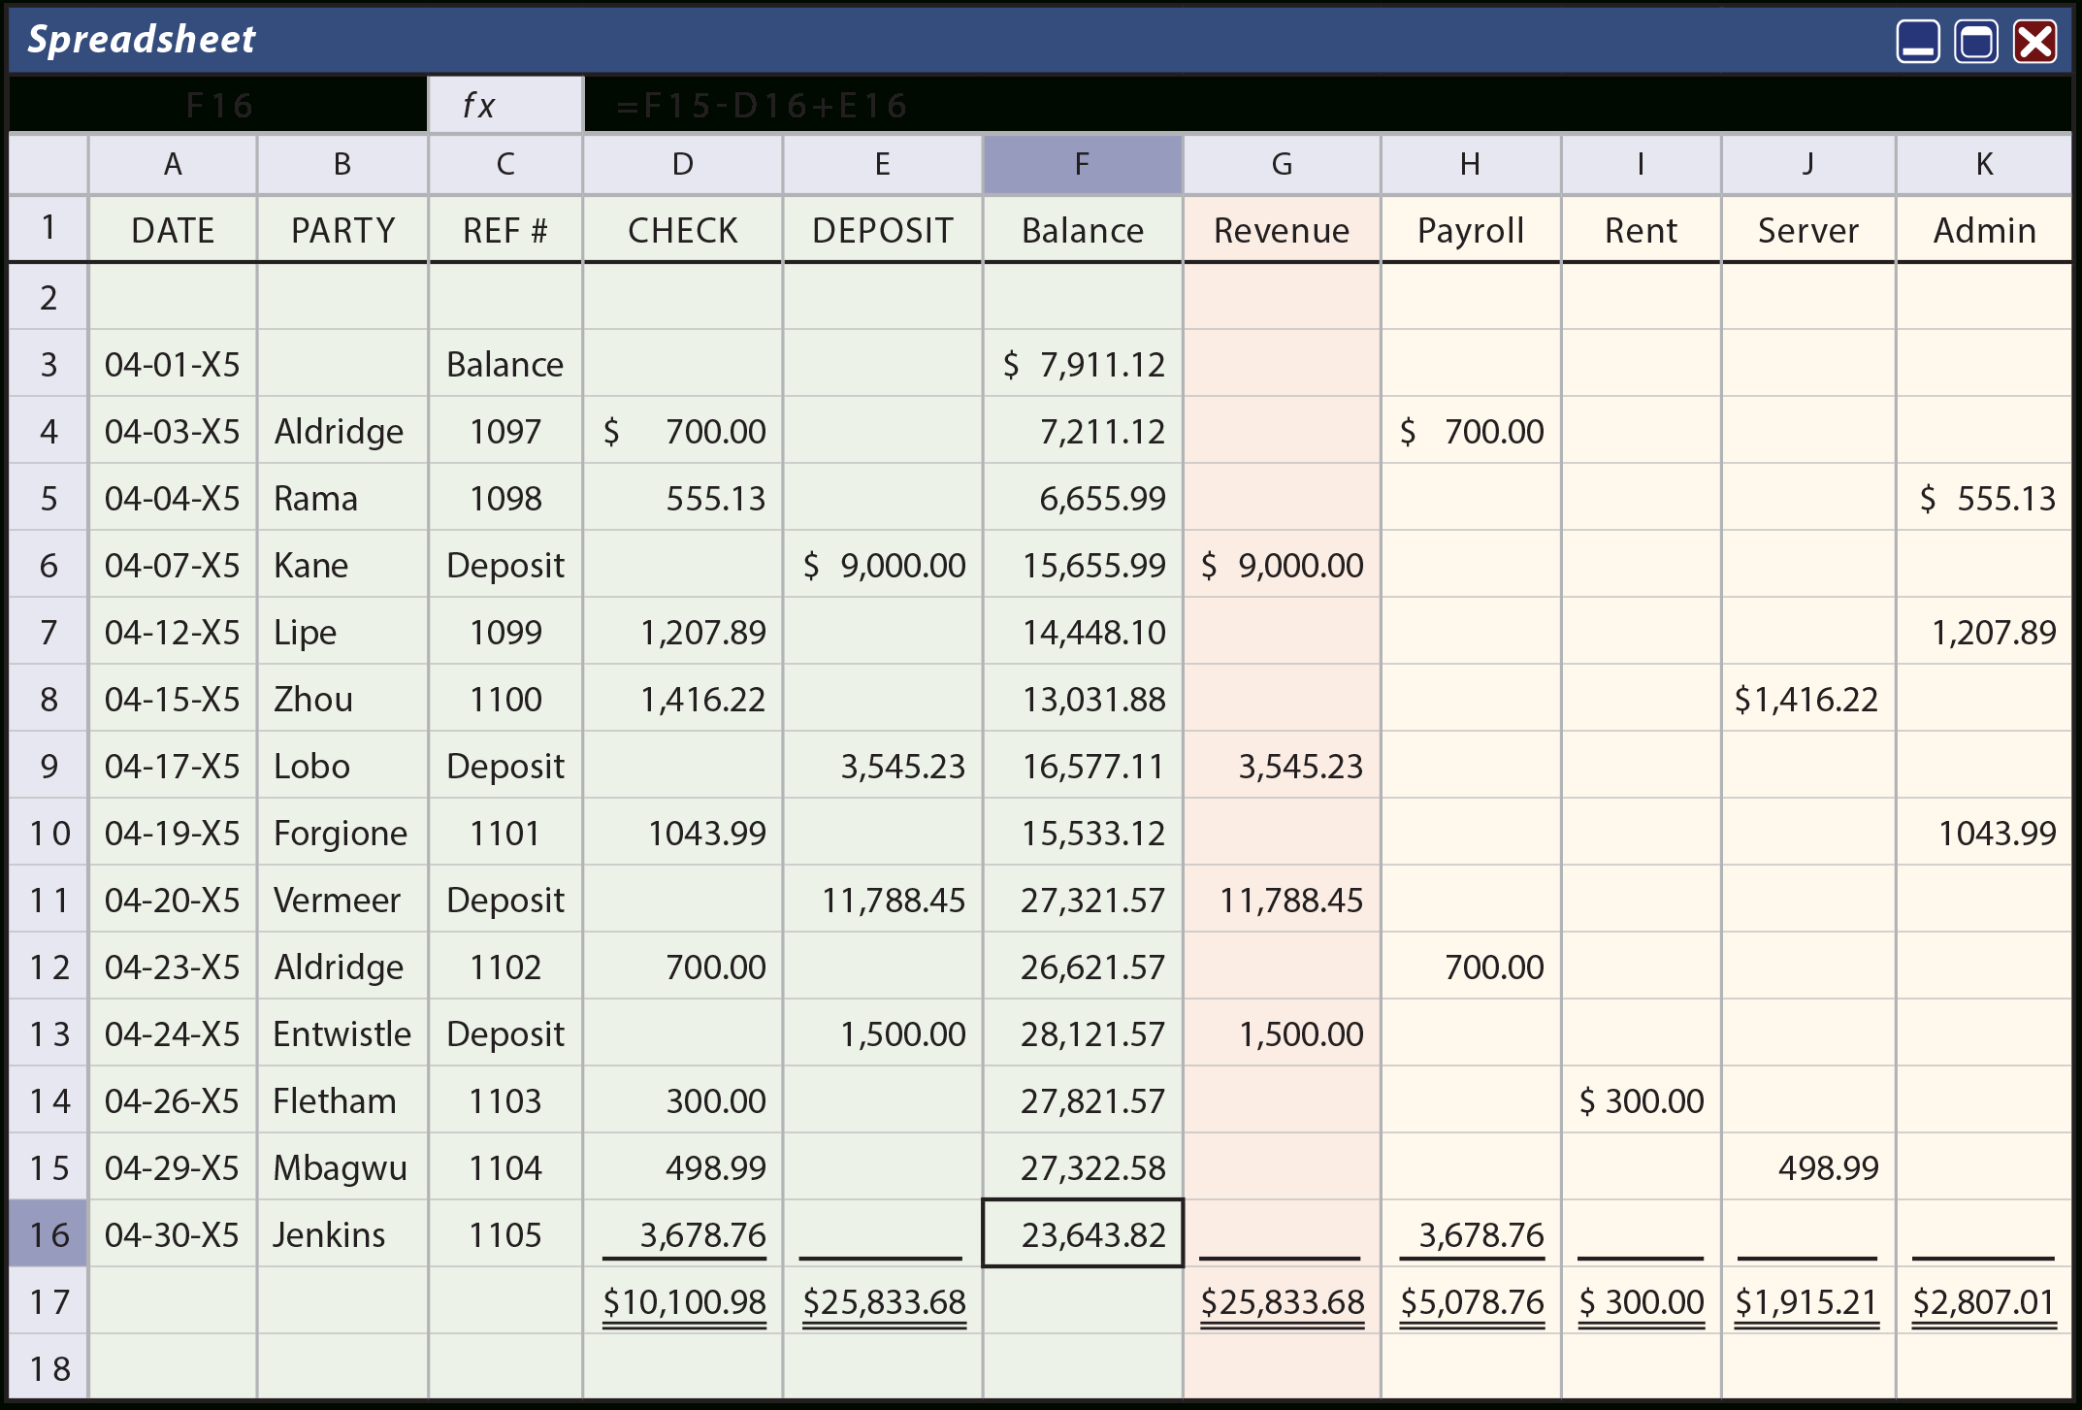The image size is (2082, 1410).
Task: Click the opening balance $ 7,911.12 cell
Action: coord(1082,364)
